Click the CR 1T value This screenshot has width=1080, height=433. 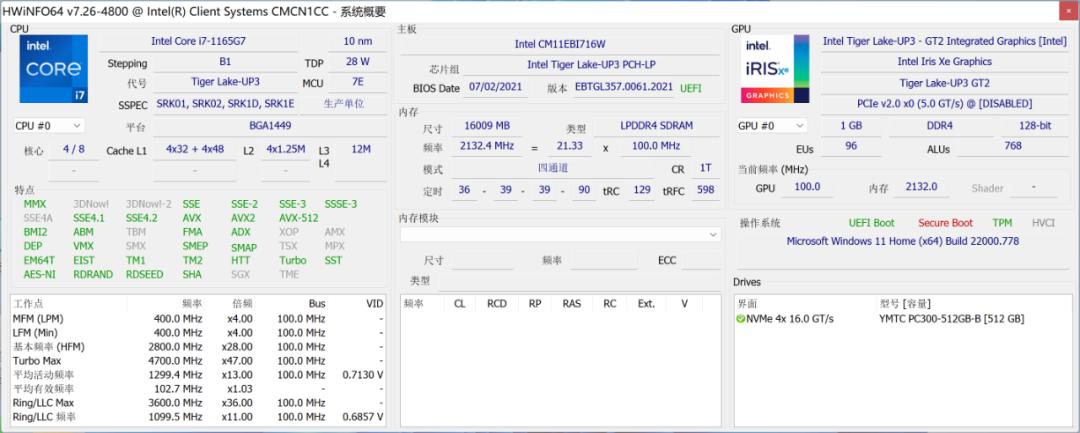pyautogui.click(x=705, y=167)
